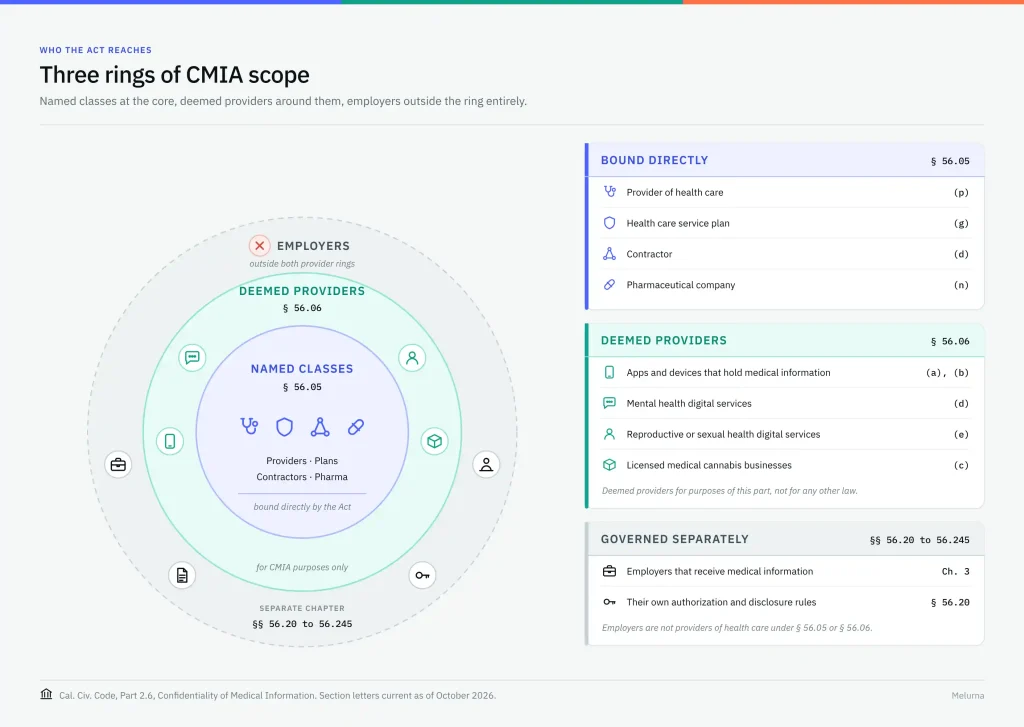Select the subtitle starting 'Named classes at the core'
1024x727 pixels.
point(283,101)
